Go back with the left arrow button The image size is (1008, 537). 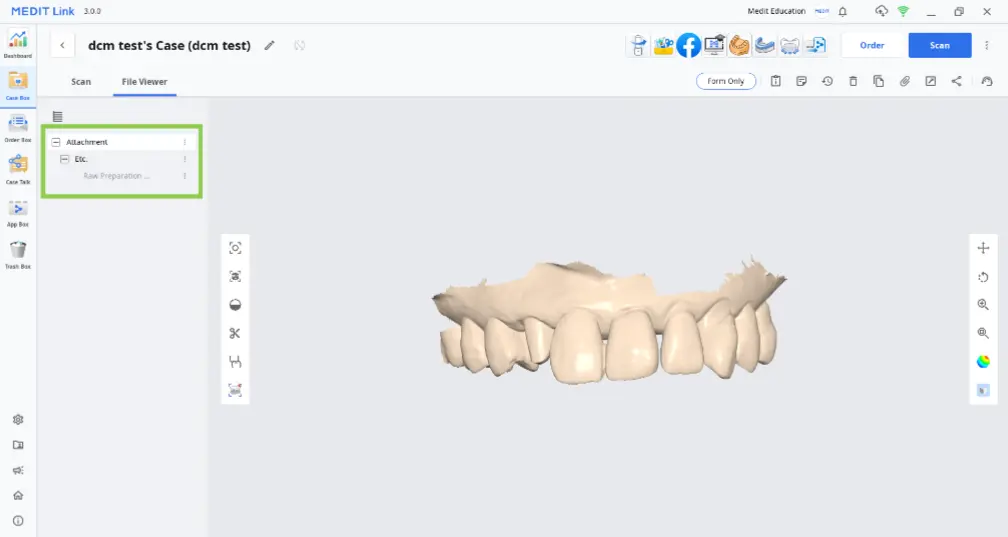(62, 45)
